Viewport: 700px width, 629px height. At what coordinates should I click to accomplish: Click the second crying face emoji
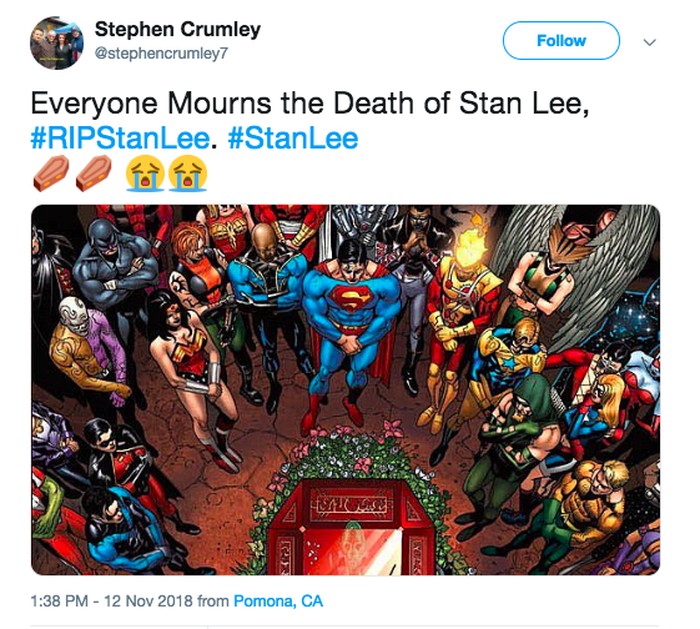click(186, 175)
